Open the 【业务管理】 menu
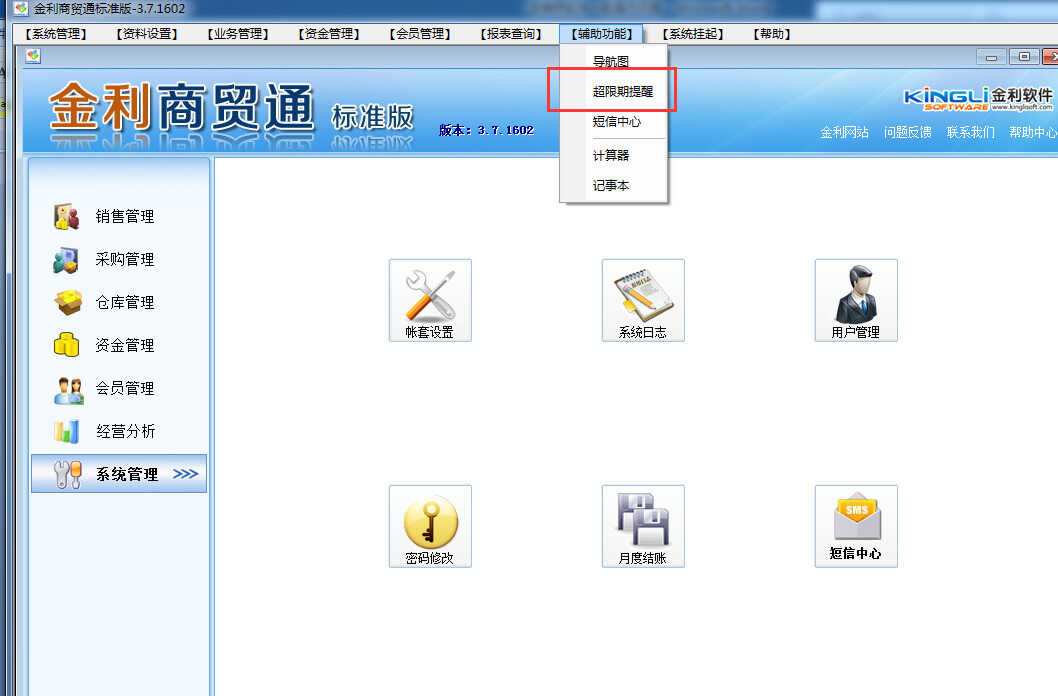This screenshot has height=696, width=1058. tap(238, 34)
